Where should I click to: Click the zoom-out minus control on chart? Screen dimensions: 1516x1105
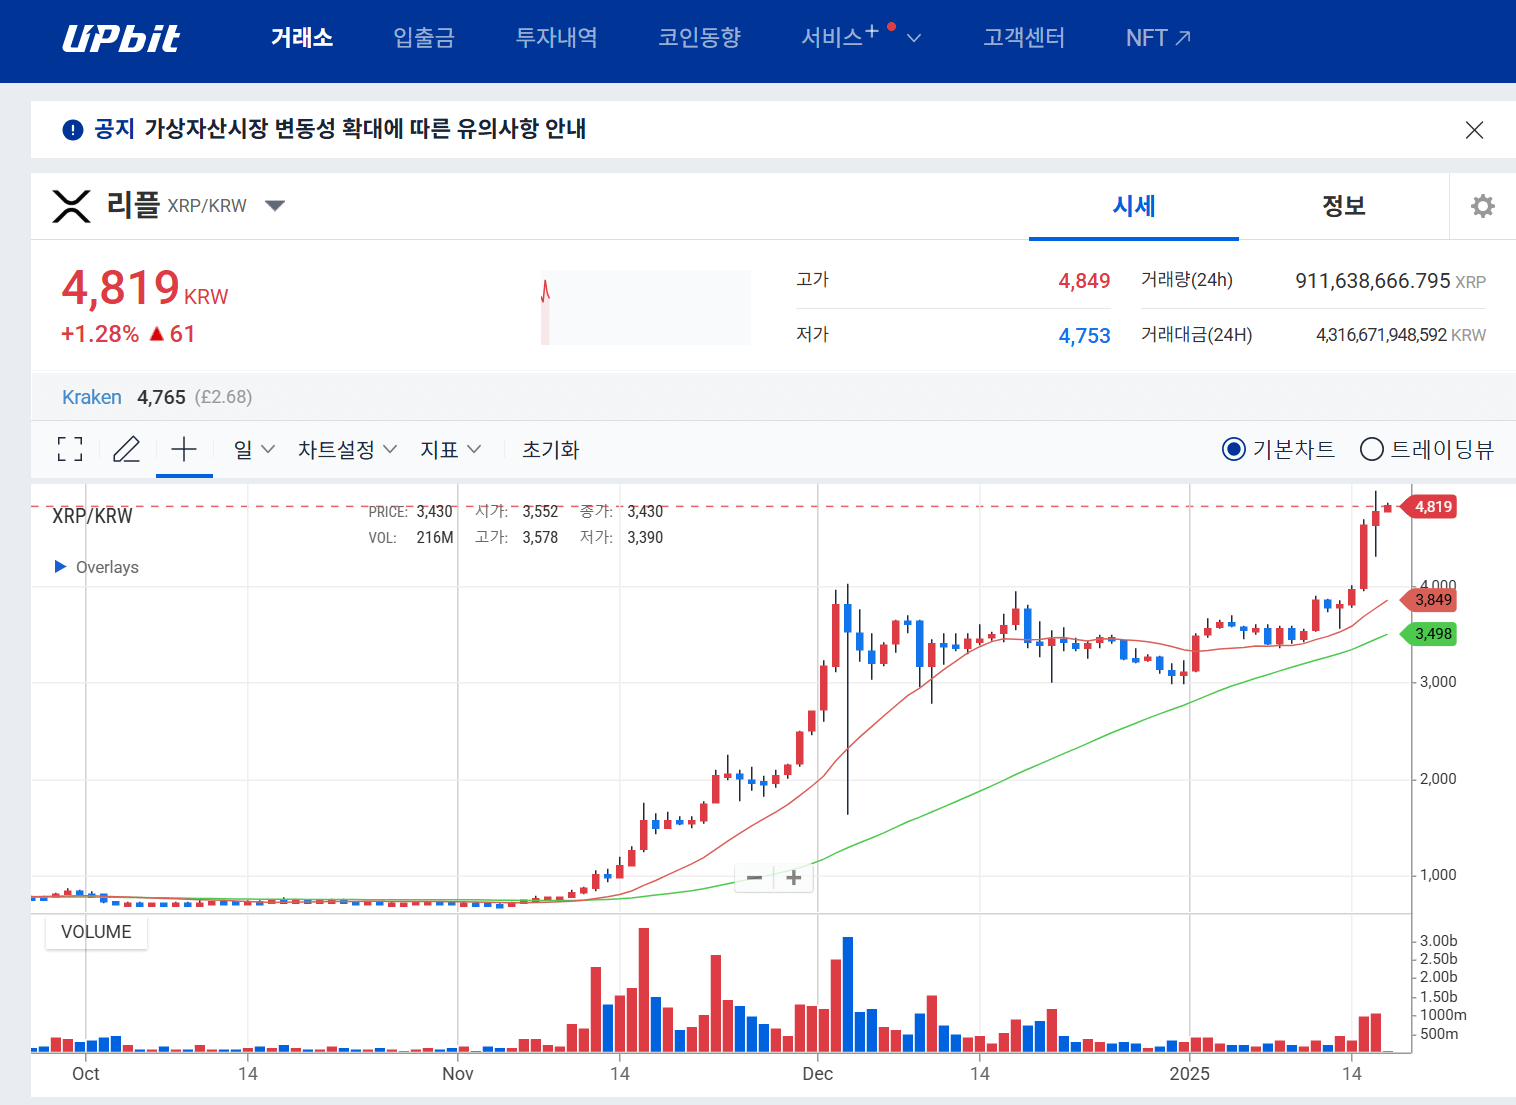pos(754,877)
